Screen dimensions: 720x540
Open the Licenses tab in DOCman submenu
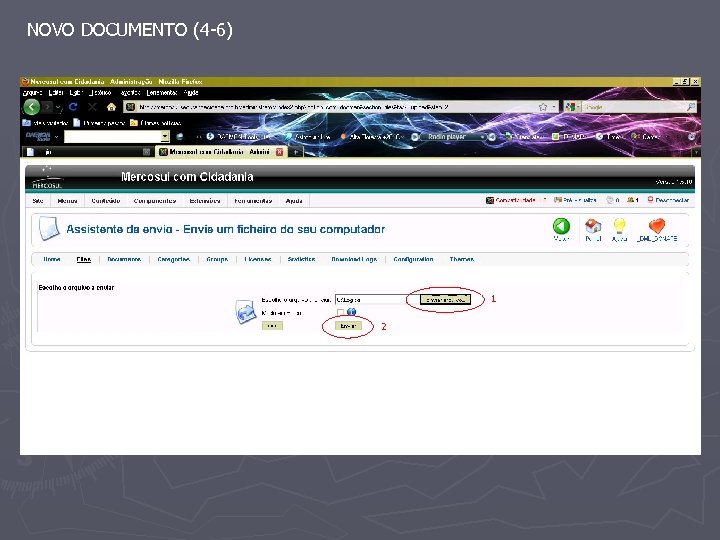258,259
